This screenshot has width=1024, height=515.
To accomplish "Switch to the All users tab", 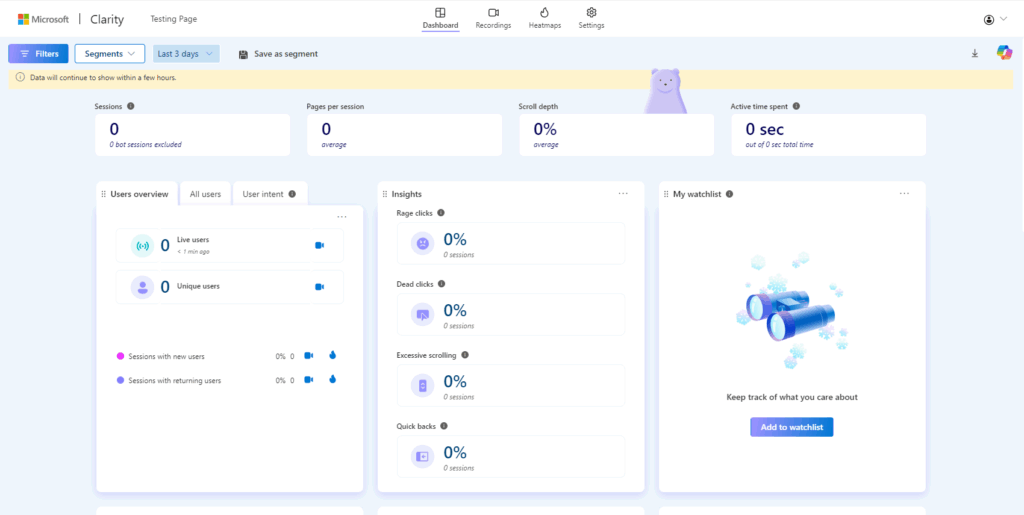I will 205,194.
